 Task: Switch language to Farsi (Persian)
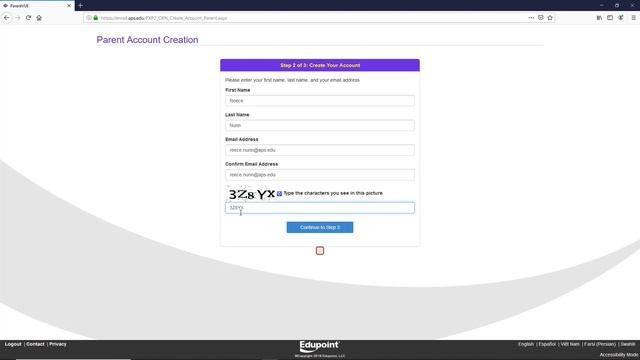point(600,344)
